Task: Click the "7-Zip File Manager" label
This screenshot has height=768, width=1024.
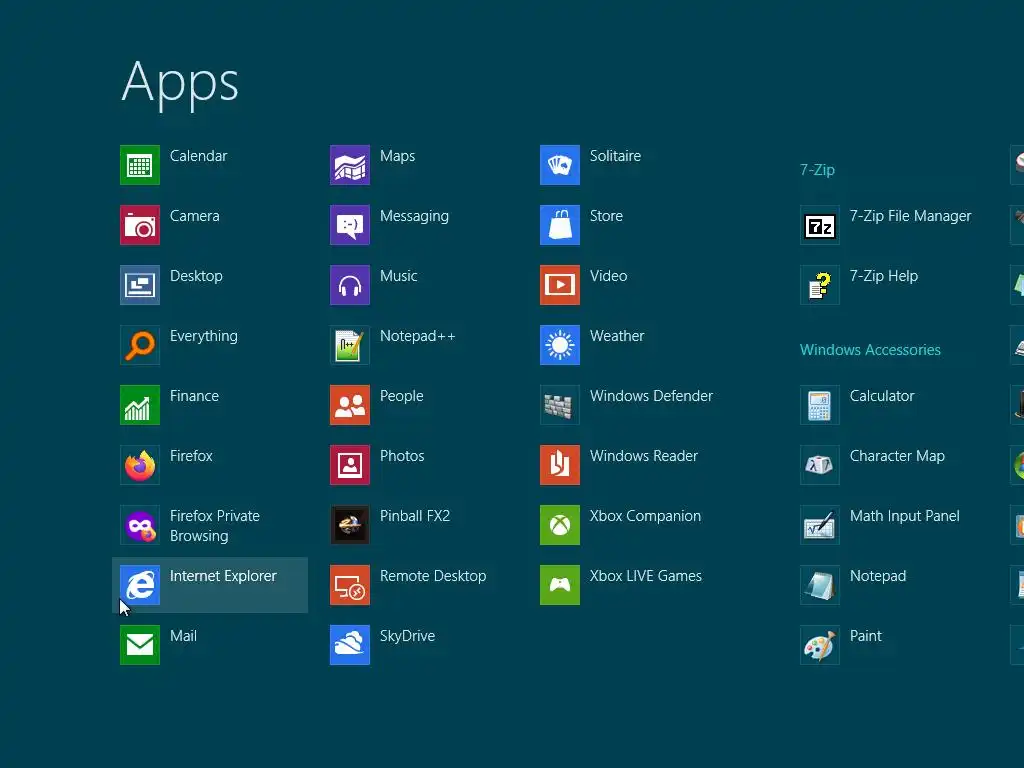Action: pyautogui.click(x=910, y=217)
